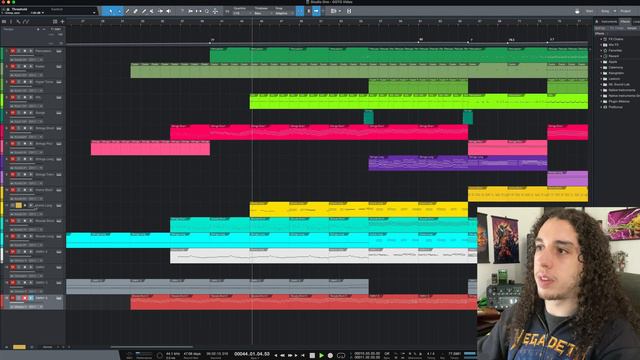
Task: Click the Fast Forward transport button
Action: click(290, 356)
